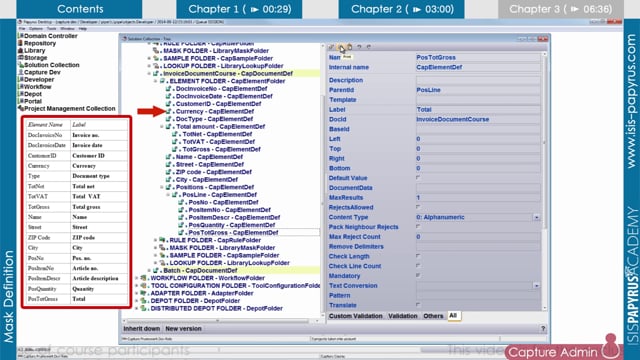
Task: Click the question mark help icon
Action: coord(543,329)
